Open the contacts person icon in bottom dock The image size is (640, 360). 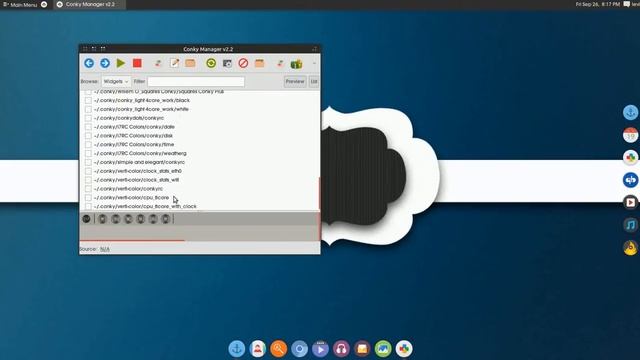coord(258,349)
